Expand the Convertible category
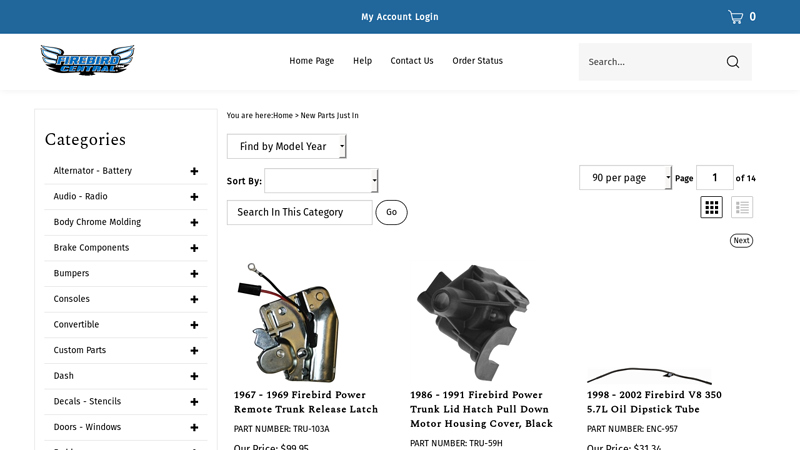The height and width of the screenshot is (450, 800). [194, 325]
